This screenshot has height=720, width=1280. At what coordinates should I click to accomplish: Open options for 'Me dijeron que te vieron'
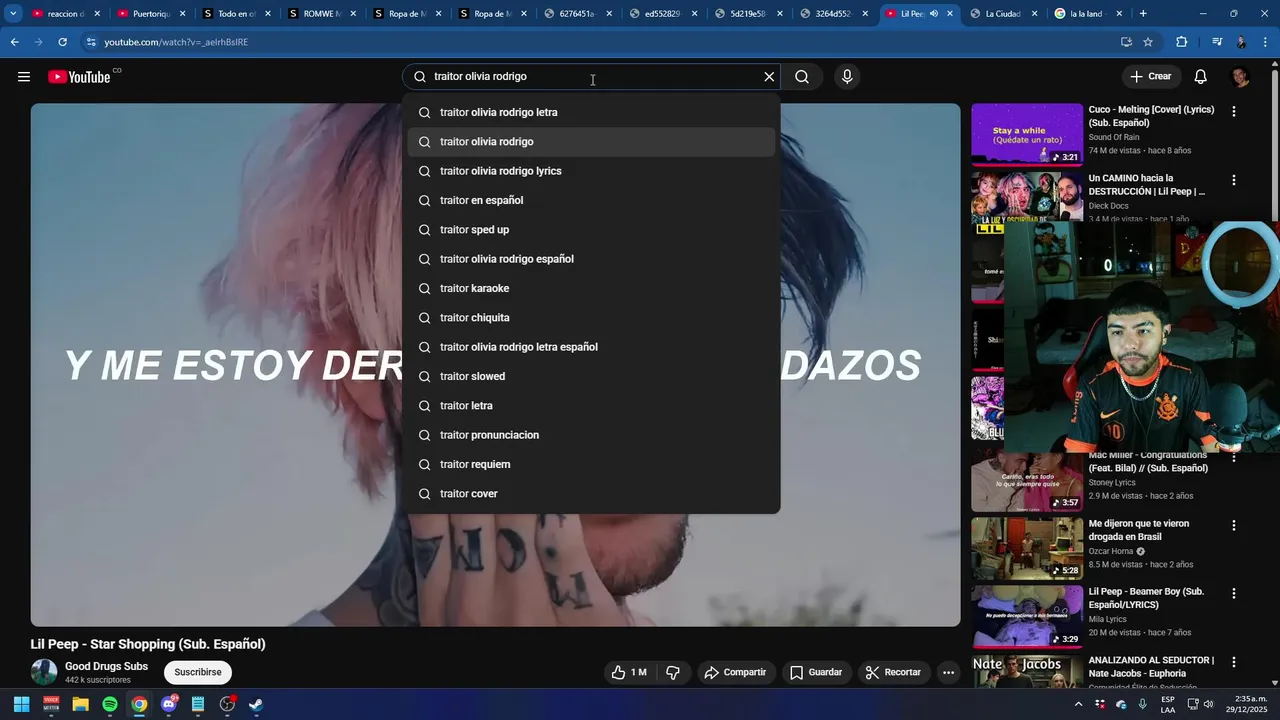tap(1234, 525)
